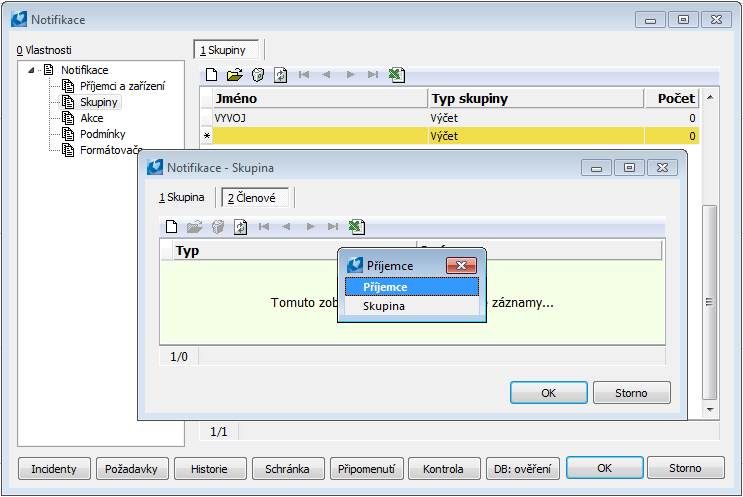Click OK in Notifikace - Skupina dialog
Viewport: 743px width, 497px height.
549,393
